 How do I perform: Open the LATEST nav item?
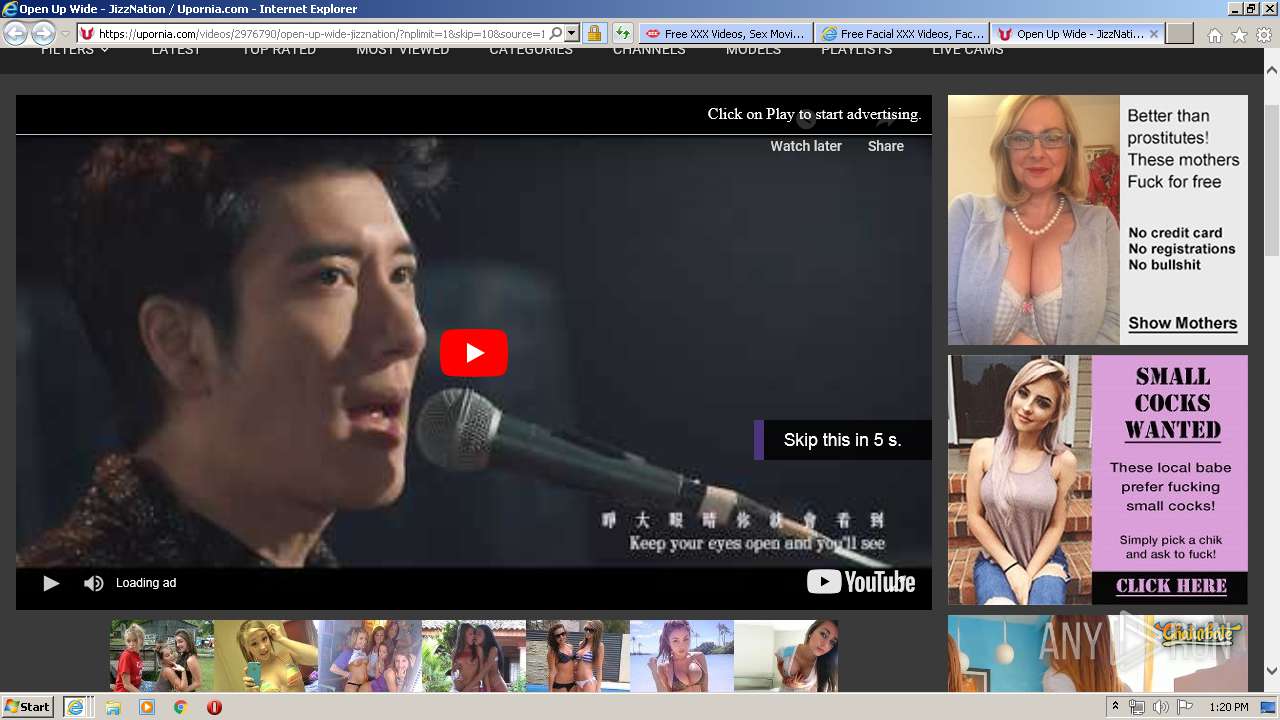pos(176,50)
